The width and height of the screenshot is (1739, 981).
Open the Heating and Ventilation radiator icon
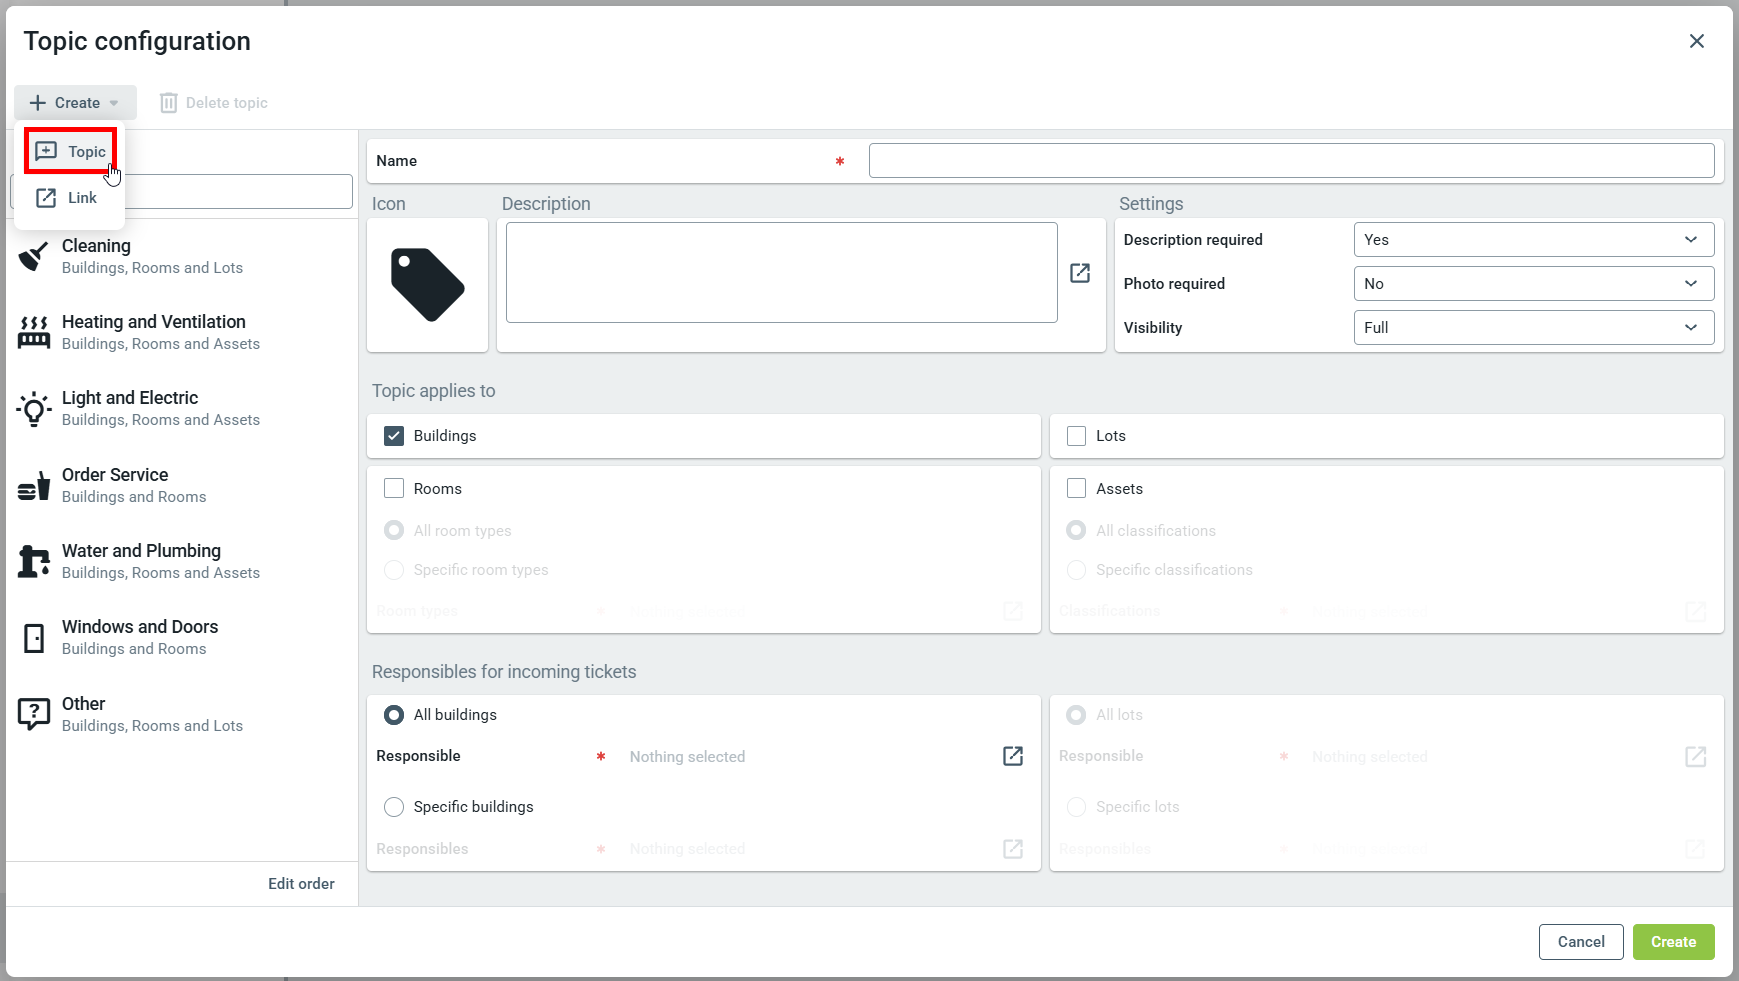pyautogui.click(x=34, y=332)
